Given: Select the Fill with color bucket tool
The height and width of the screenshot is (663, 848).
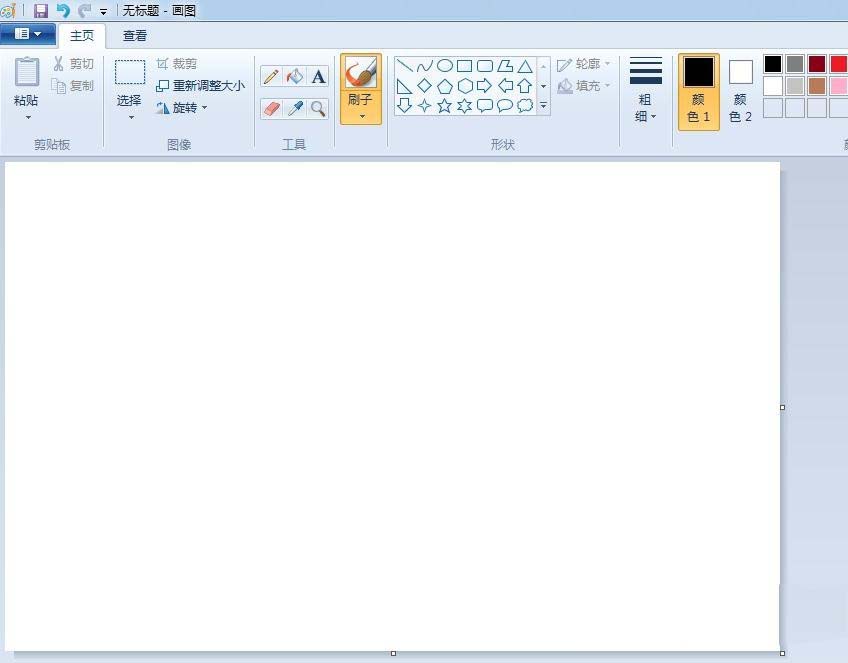Looking at the screenshot, I should pyautogui.click(x=295, y=77).
